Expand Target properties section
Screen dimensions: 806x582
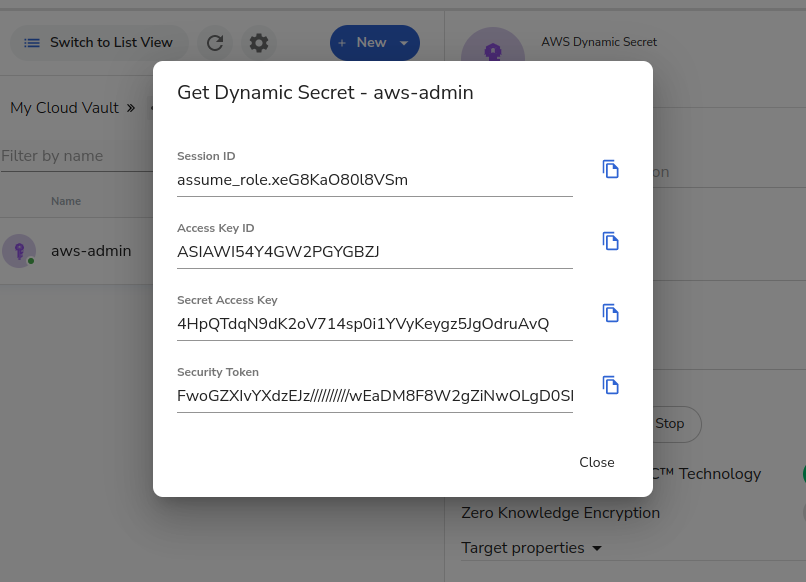(532, 548)
